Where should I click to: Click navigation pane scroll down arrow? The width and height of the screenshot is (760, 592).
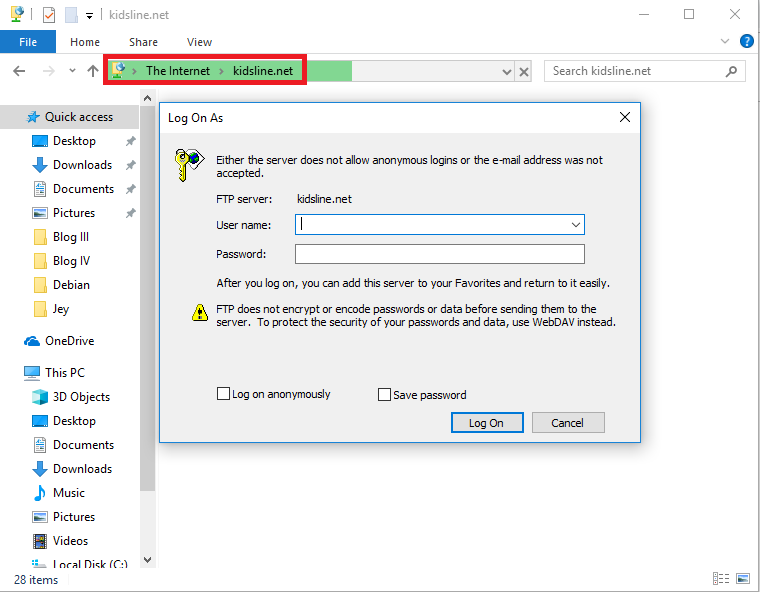pos(148,560)
